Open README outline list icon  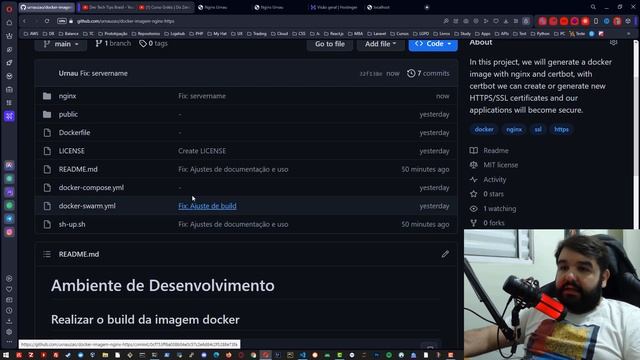pyautogui.click(x=47, y=254)
